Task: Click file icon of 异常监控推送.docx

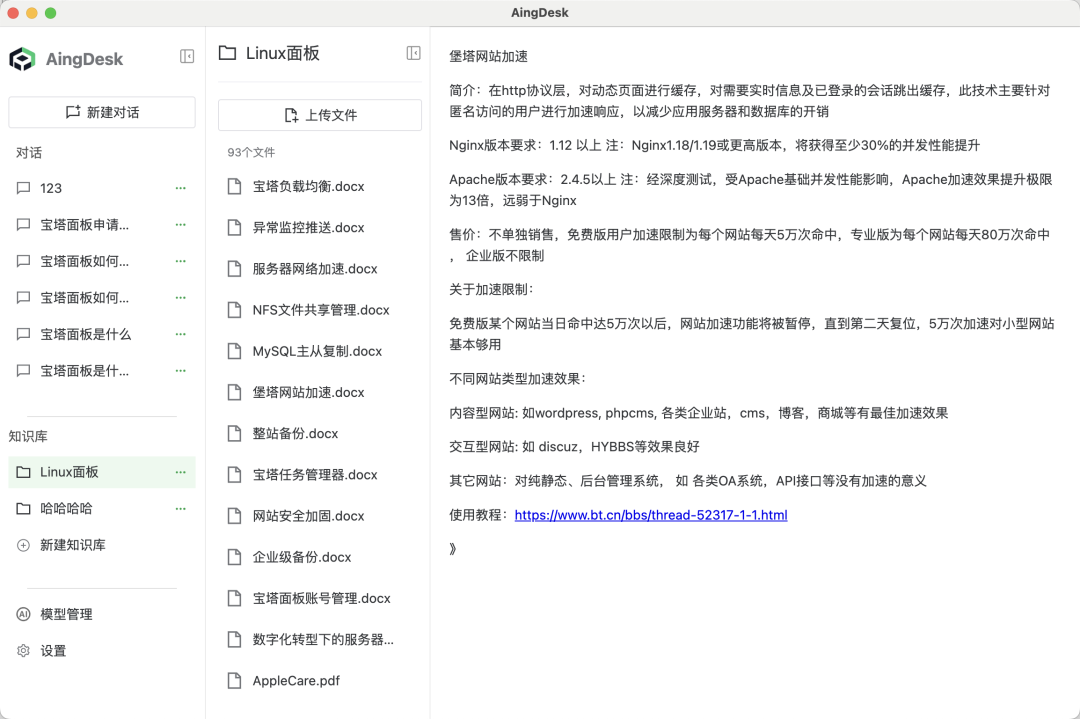Action: 234,228
